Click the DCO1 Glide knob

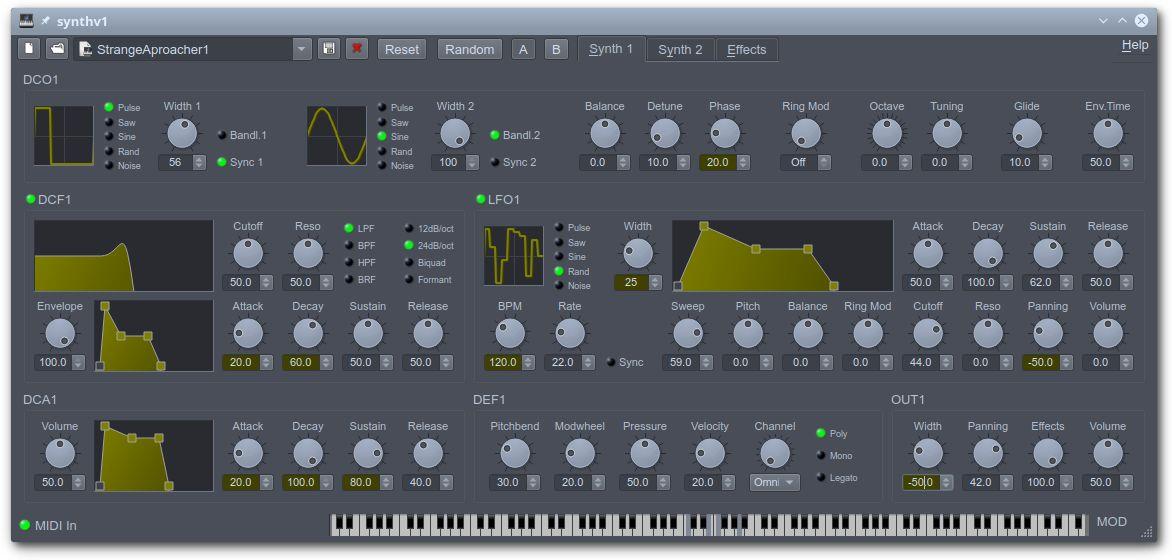[1027, 134]
